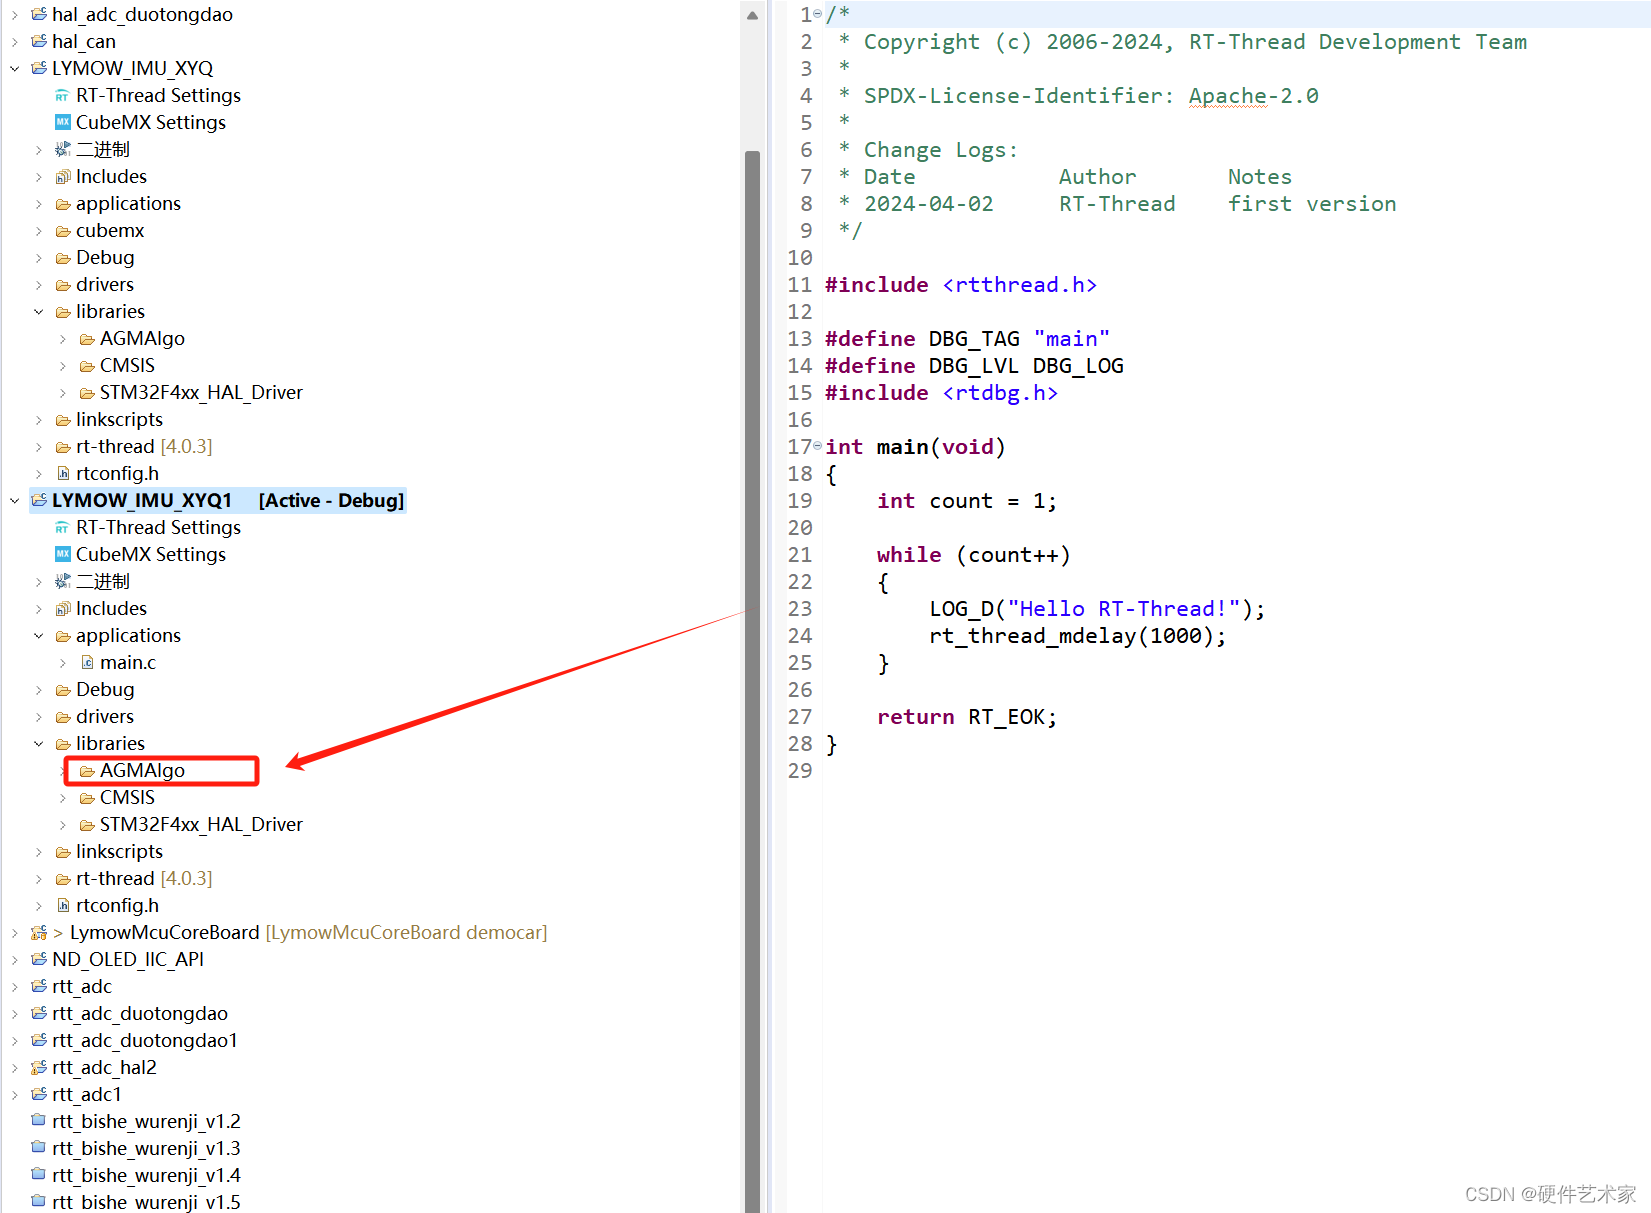Select rtt_bishe_wurenji_v1.5 project
This screenshot has height=1213, width=1651.
point(146,1202)
